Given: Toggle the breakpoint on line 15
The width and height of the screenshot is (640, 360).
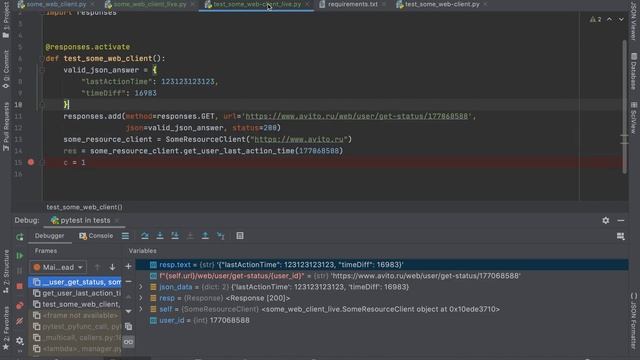Looking at the screenshot, I should point(31,162).
